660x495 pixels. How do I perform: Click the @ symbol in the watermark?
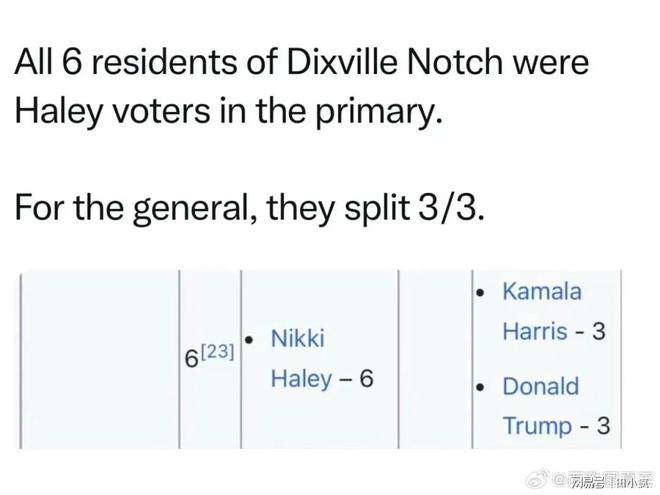[x=559, y=480]
